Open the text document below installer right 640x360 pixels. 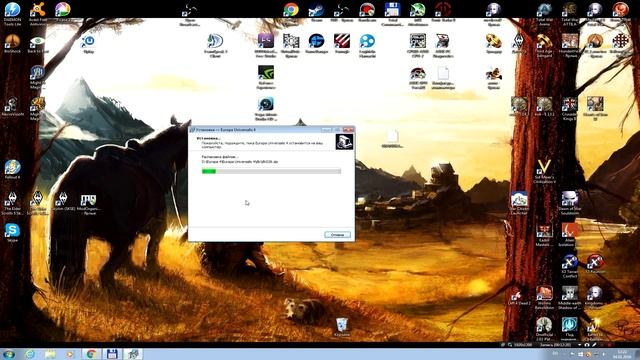[392, 139]
